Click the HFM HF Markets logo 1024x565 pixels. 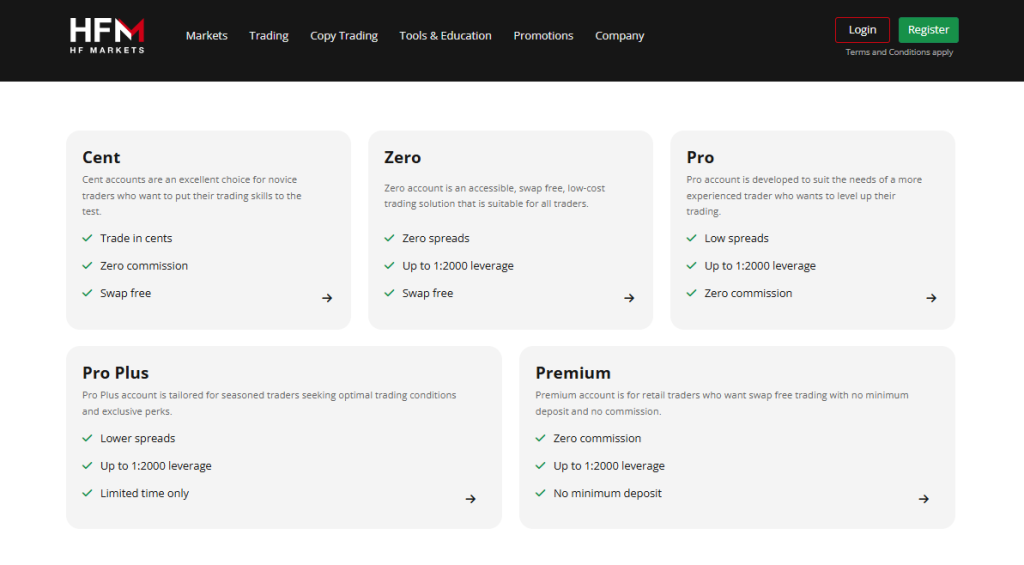click(107, 35)
